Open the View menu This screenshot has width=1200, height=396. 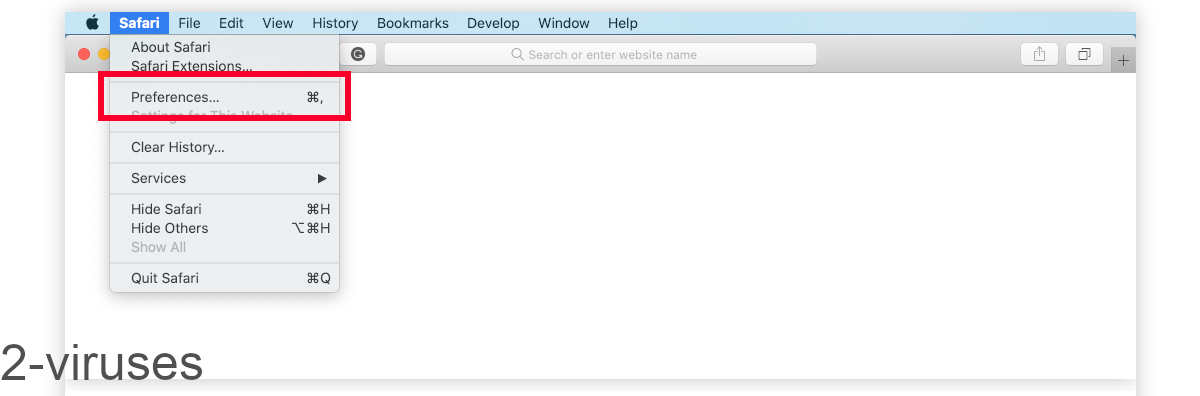(x=278, y=23)
